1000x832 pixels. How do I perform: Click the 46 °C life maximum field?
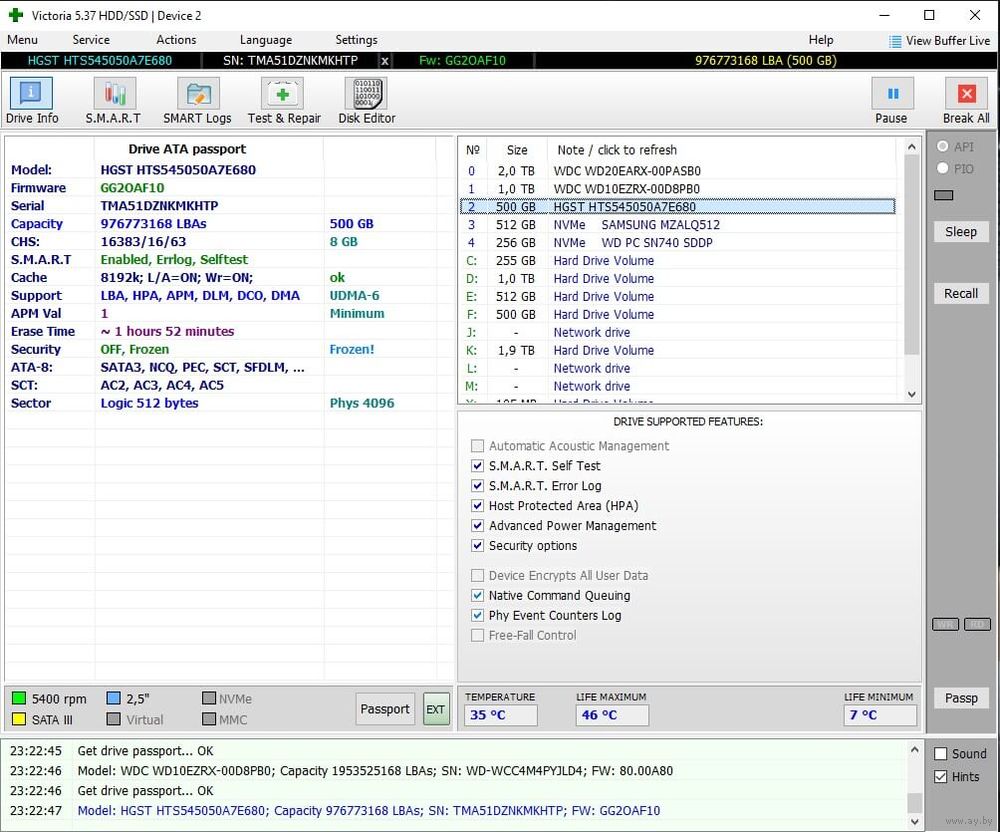612,715
